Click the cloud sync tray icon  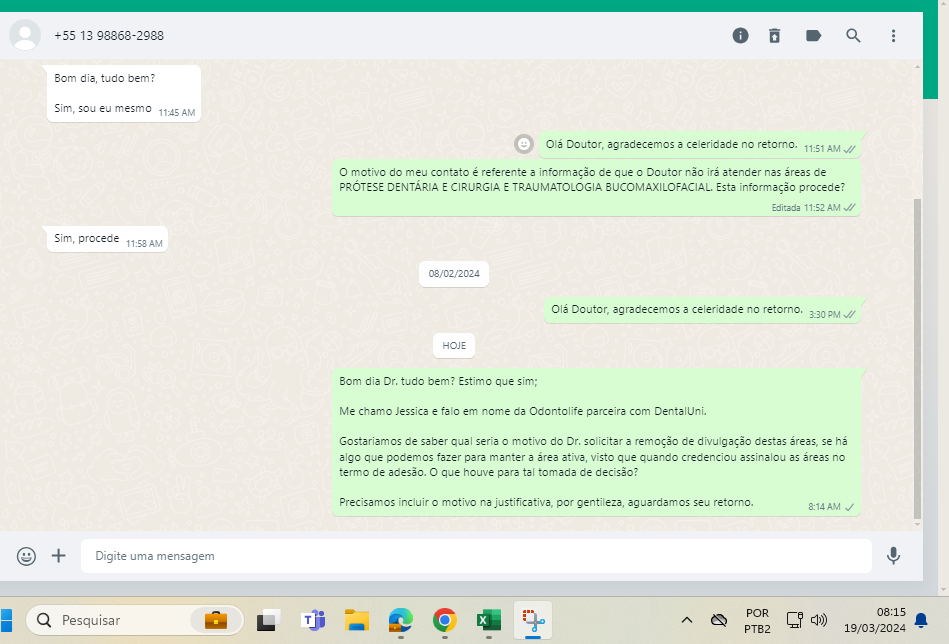click(718, 620)
